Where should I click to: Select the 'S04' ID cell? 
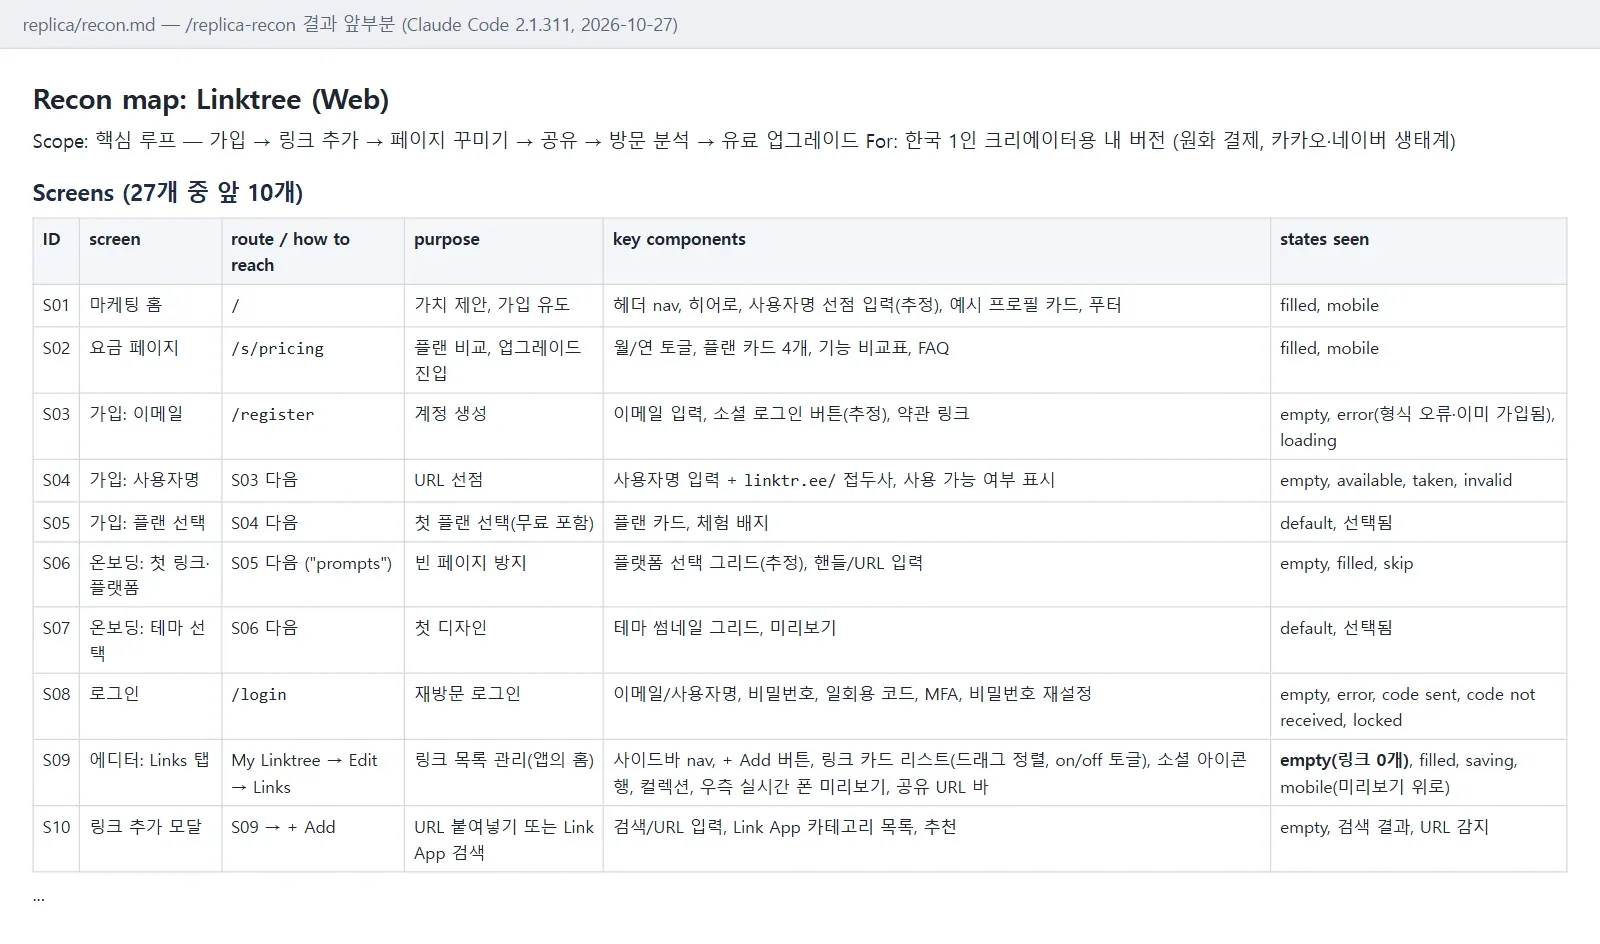click(x=56, y=480)
